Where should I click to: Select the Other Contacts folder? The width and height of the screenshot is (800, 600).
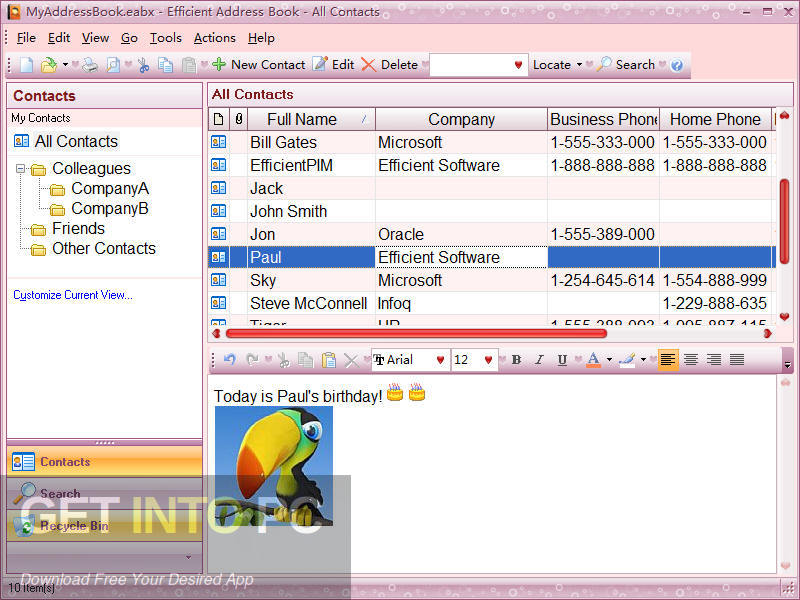click(104, 248)
